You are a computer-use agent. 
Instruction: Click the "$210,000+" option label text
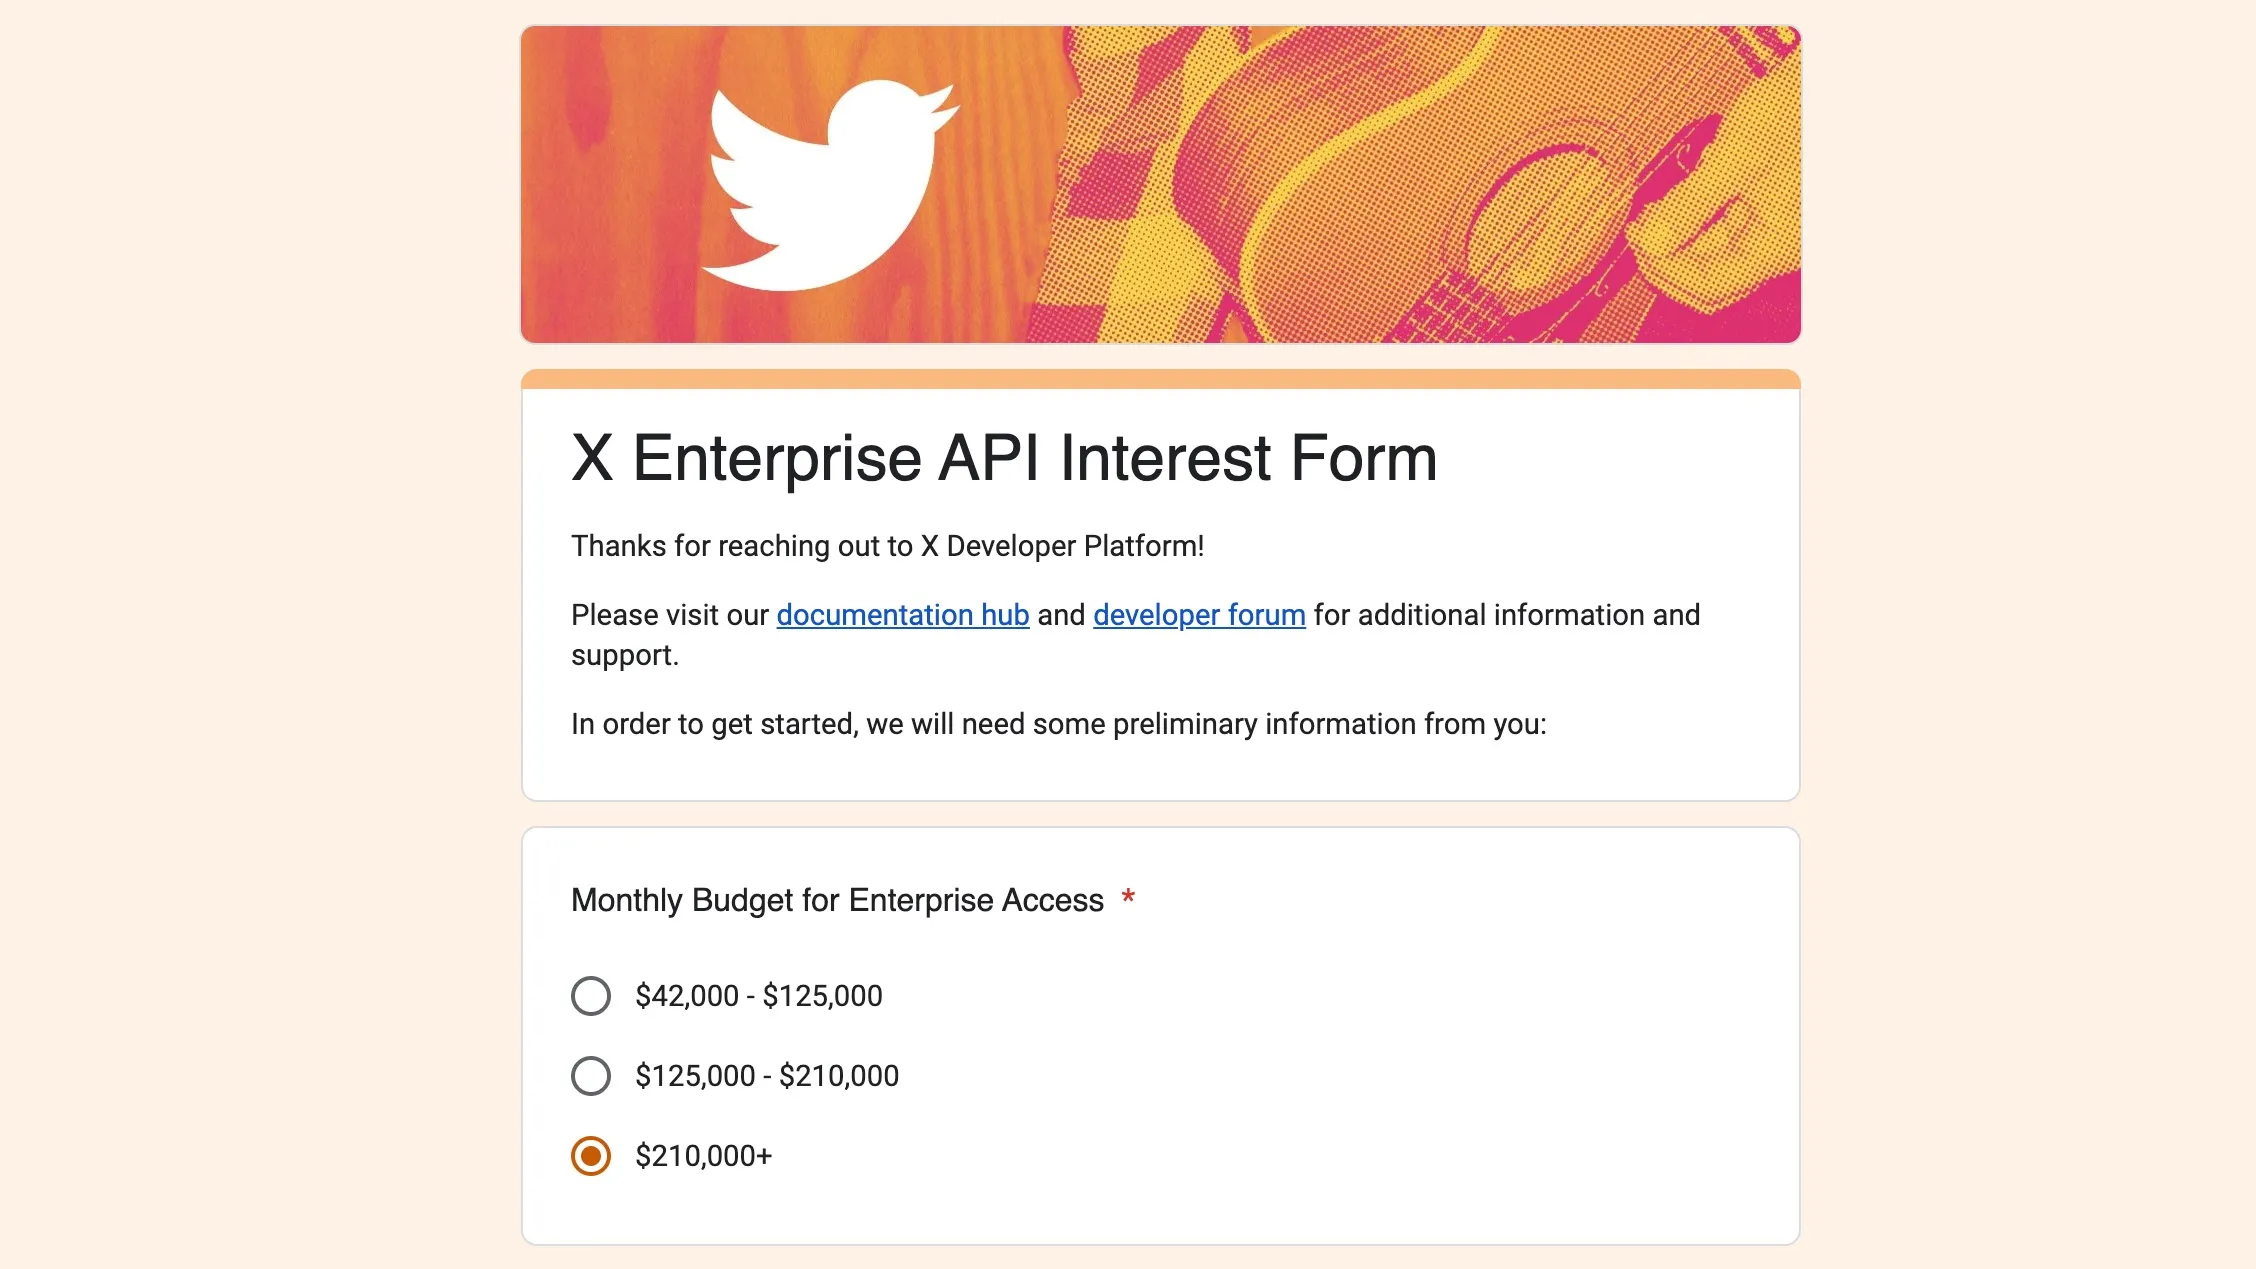tap(704, 1156)
